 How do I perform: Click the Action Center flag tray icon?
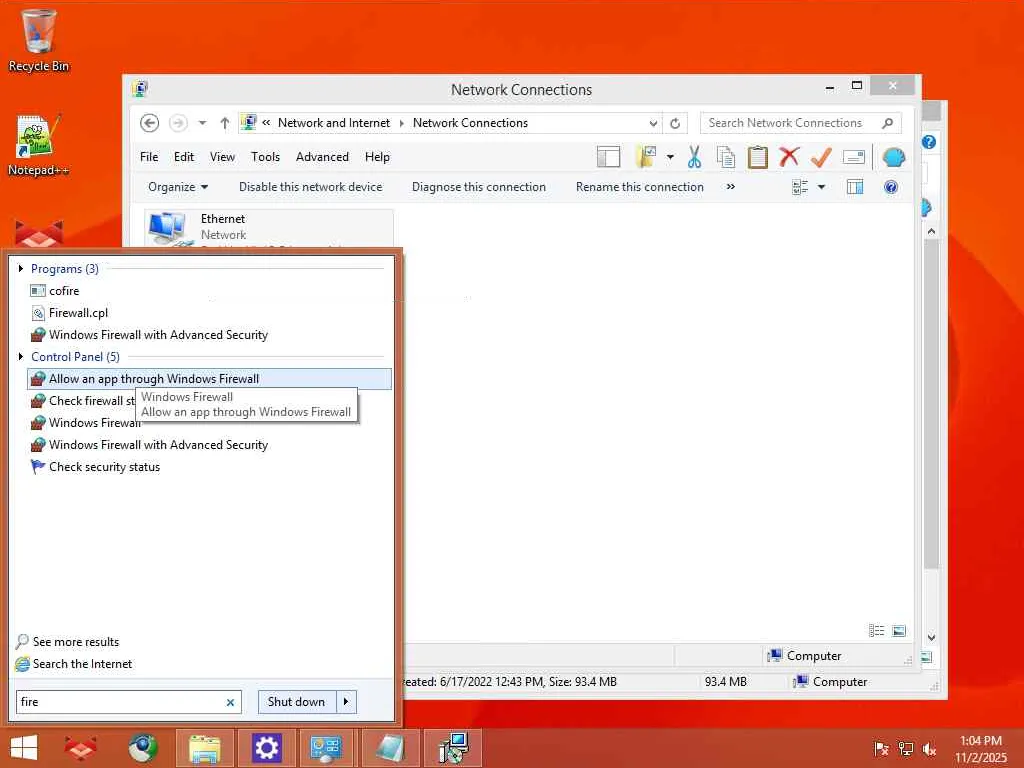[x=882, y=749]
